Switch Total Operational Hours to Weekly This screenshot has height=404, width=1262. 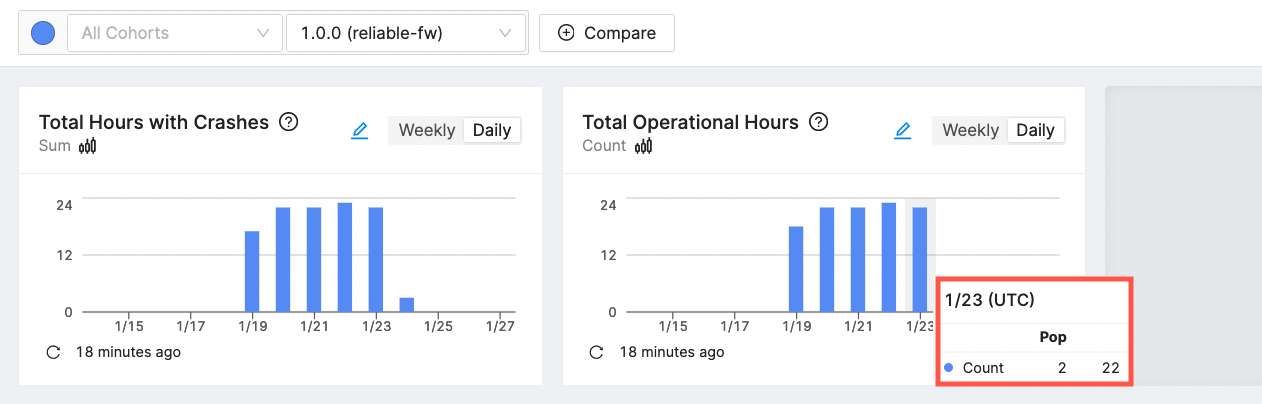970,130
